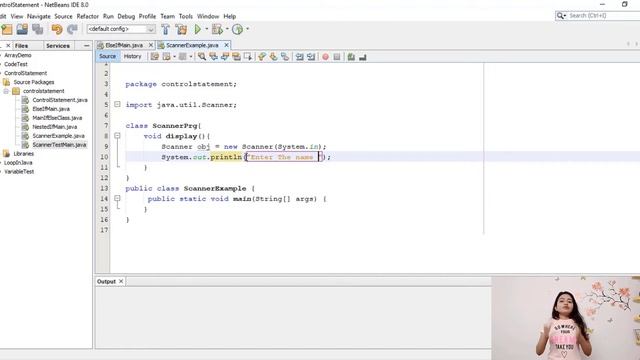Go to Next Bookmark
Image resolution: width=640 pixels, height=360 pixels.
[273, 57]
